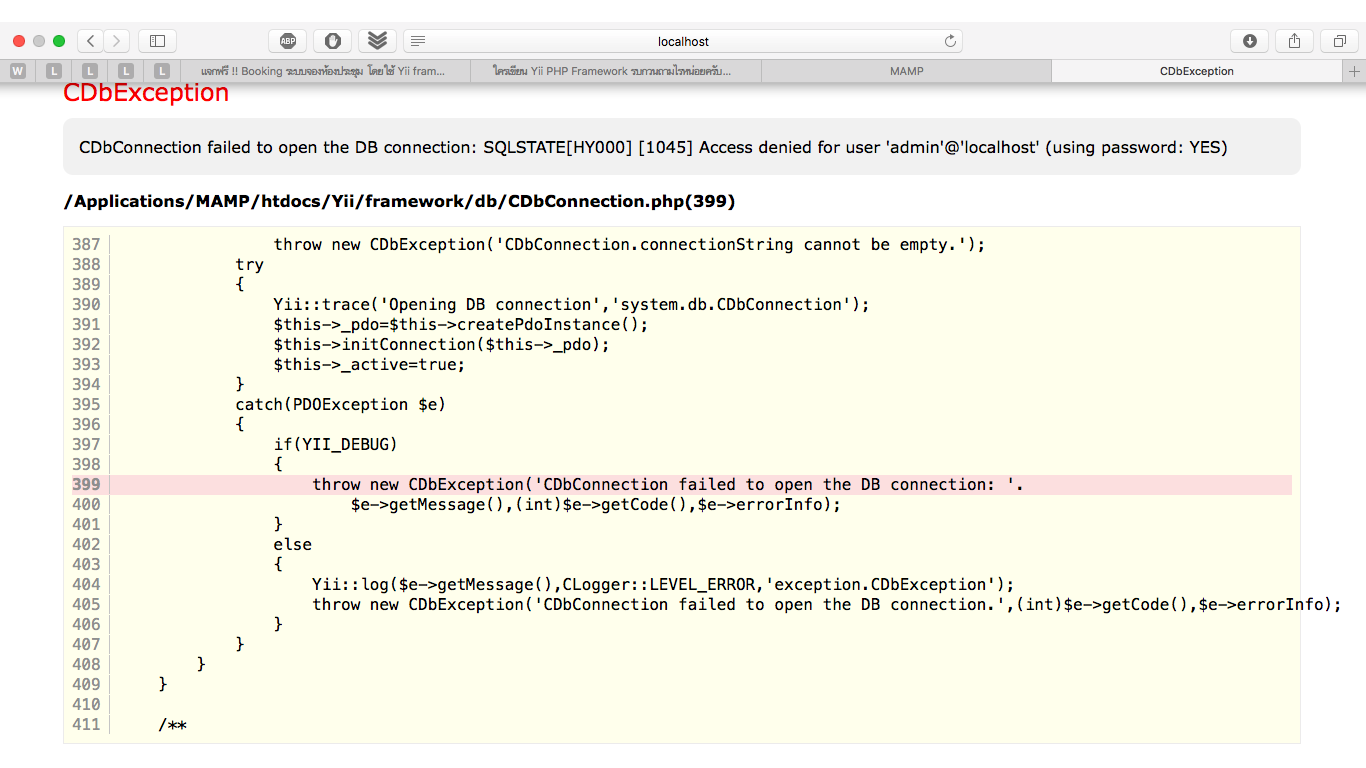Image resolution: width=1366 pixels, height=768 pixels.
Task: Switch to the MAMP tab
Action: click(x=906, y=71)
